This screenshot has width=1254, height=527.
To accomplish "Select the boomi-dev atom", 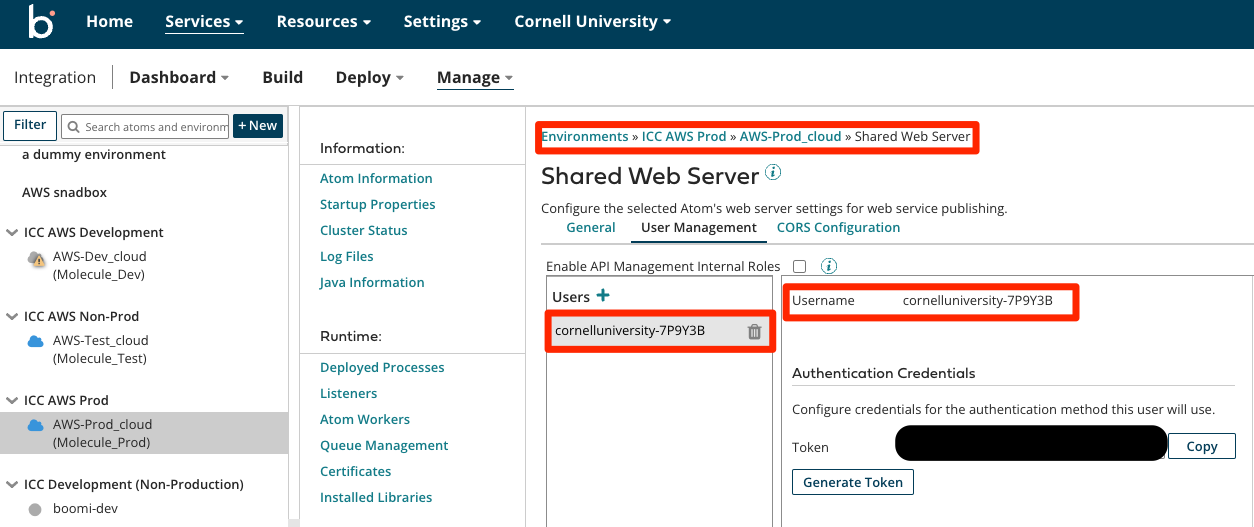I will 85,509.
